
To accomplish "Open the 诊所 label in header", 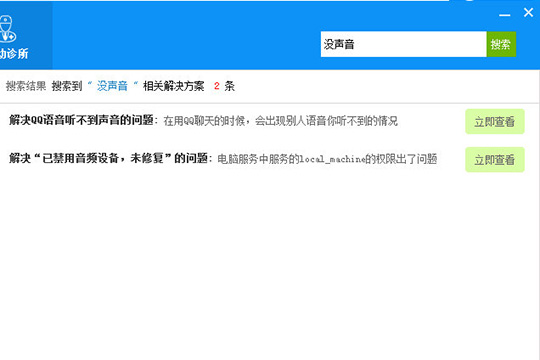I will (x=14, y=54).
